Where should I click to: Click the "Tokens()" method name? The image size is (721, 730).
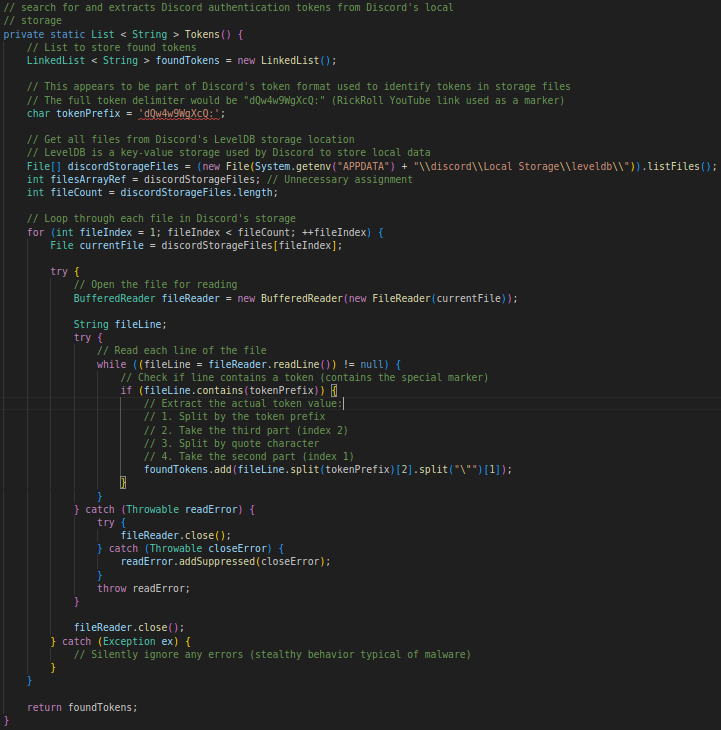(208, 34)
